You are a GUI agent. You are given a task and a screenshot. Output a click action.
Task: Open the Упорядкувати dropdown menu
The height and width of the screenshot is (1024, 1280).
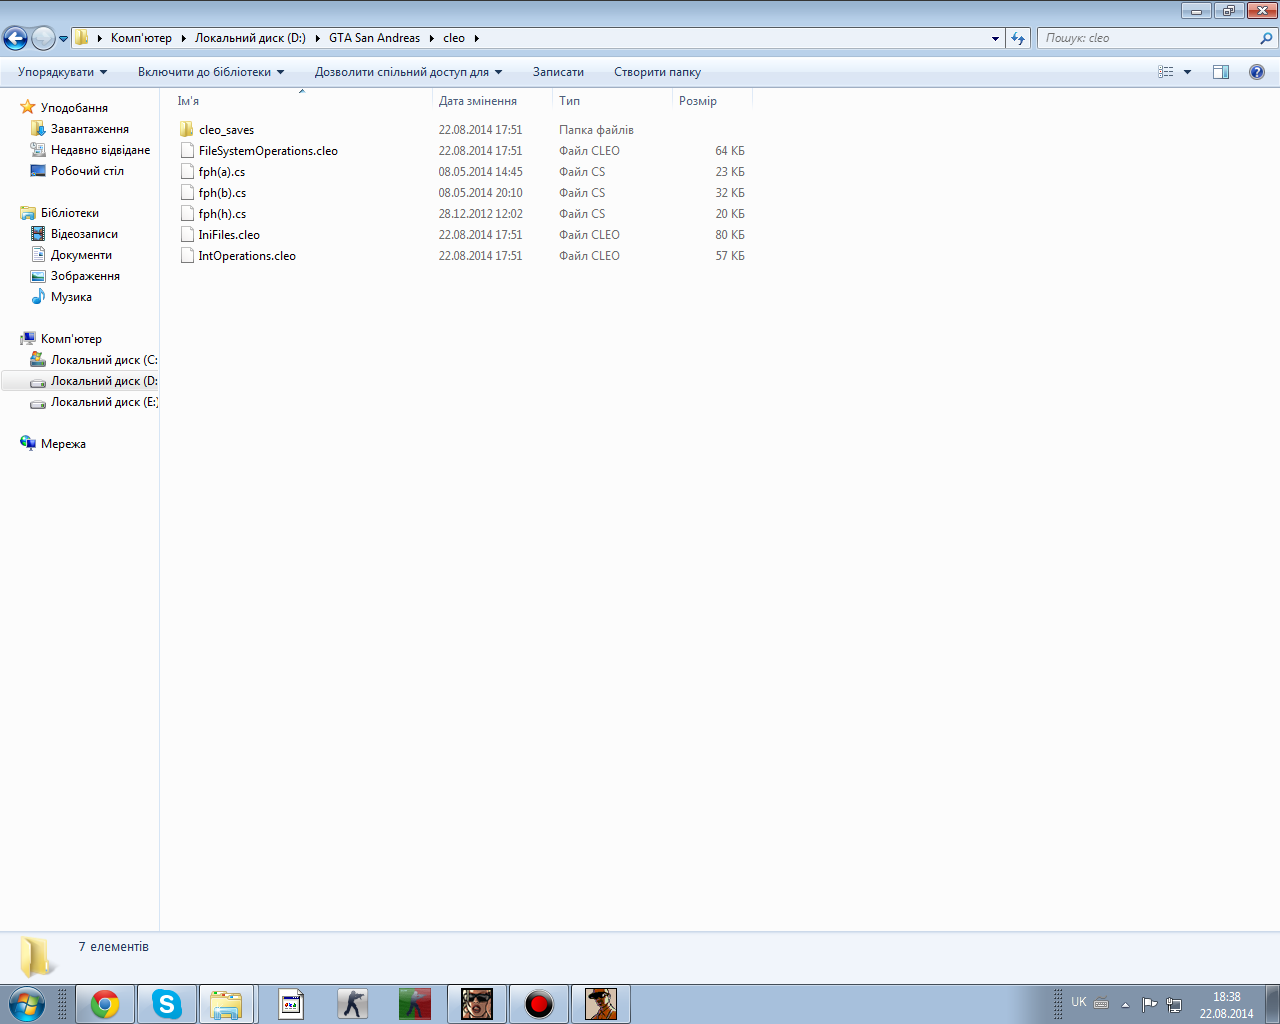(62, 72)
